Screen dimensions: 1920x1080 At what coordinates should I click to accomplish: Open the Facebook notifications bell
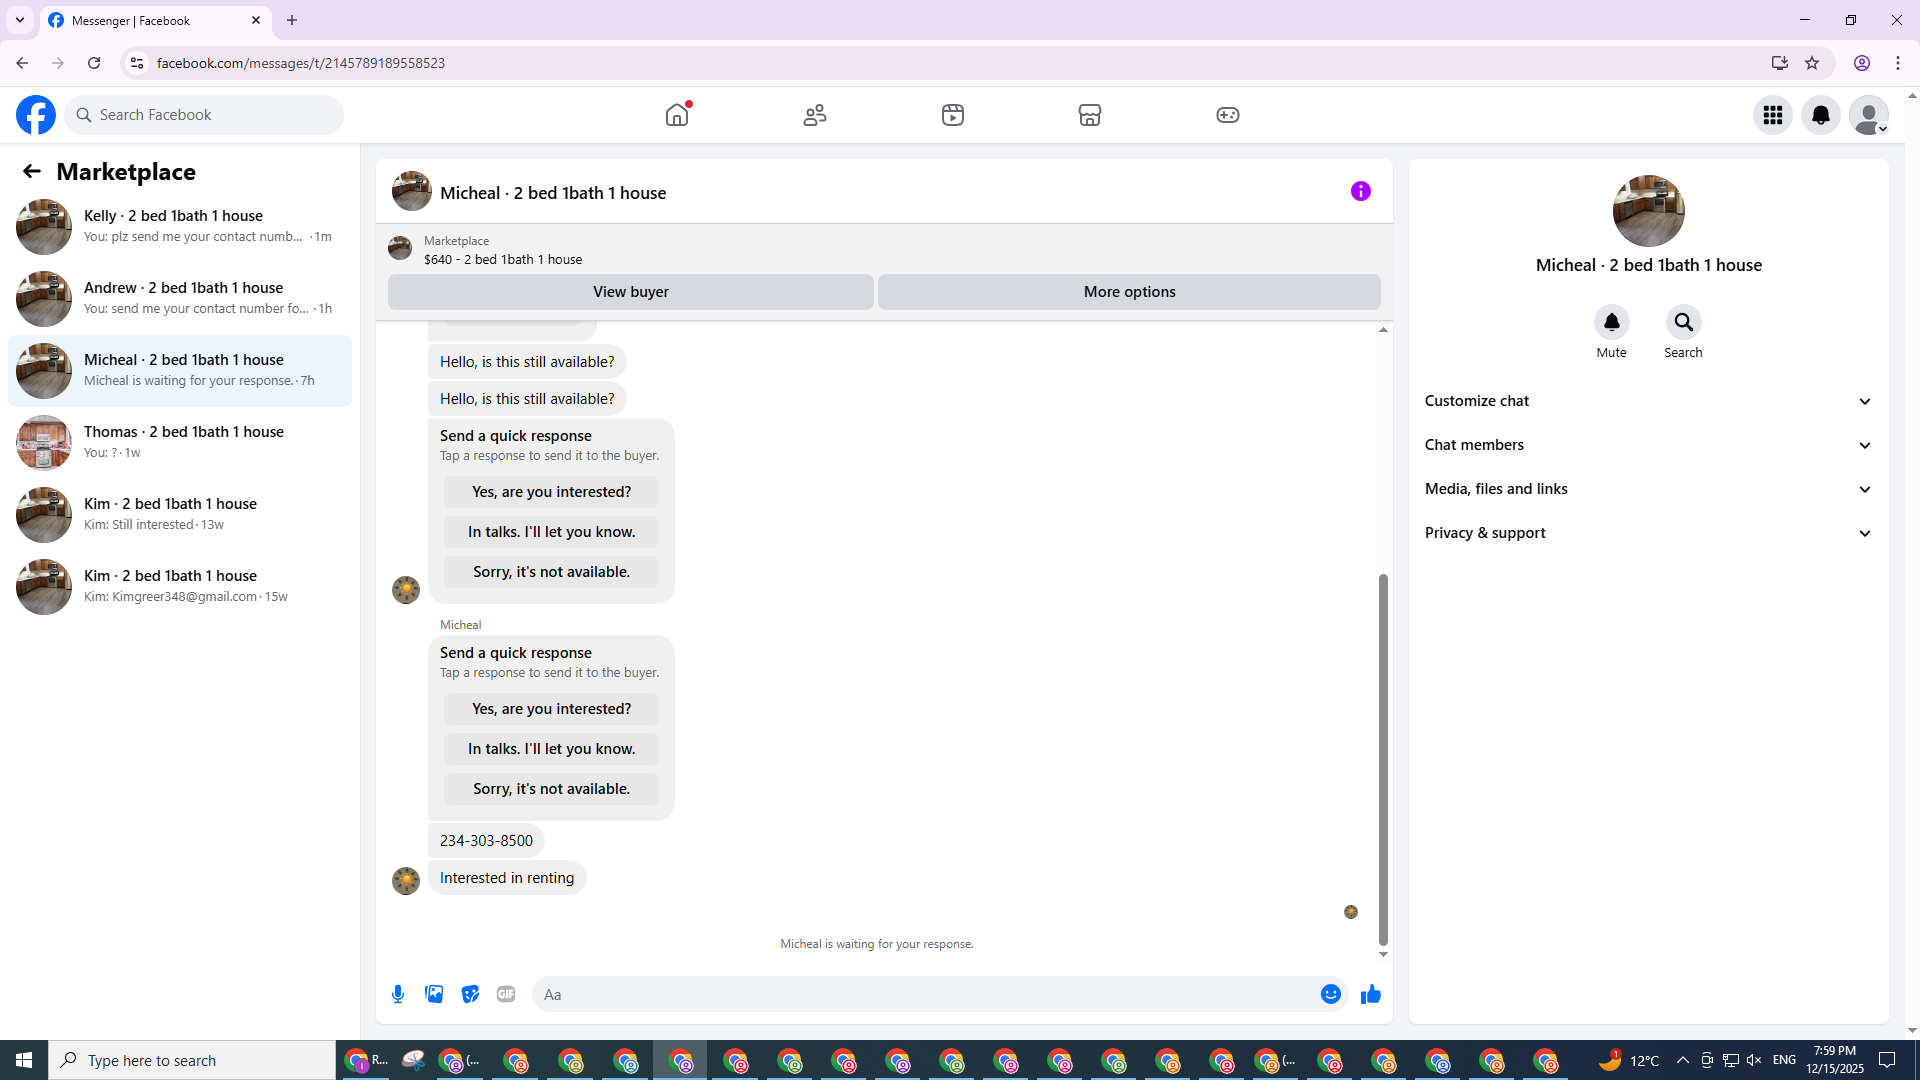click(1820, 115)
